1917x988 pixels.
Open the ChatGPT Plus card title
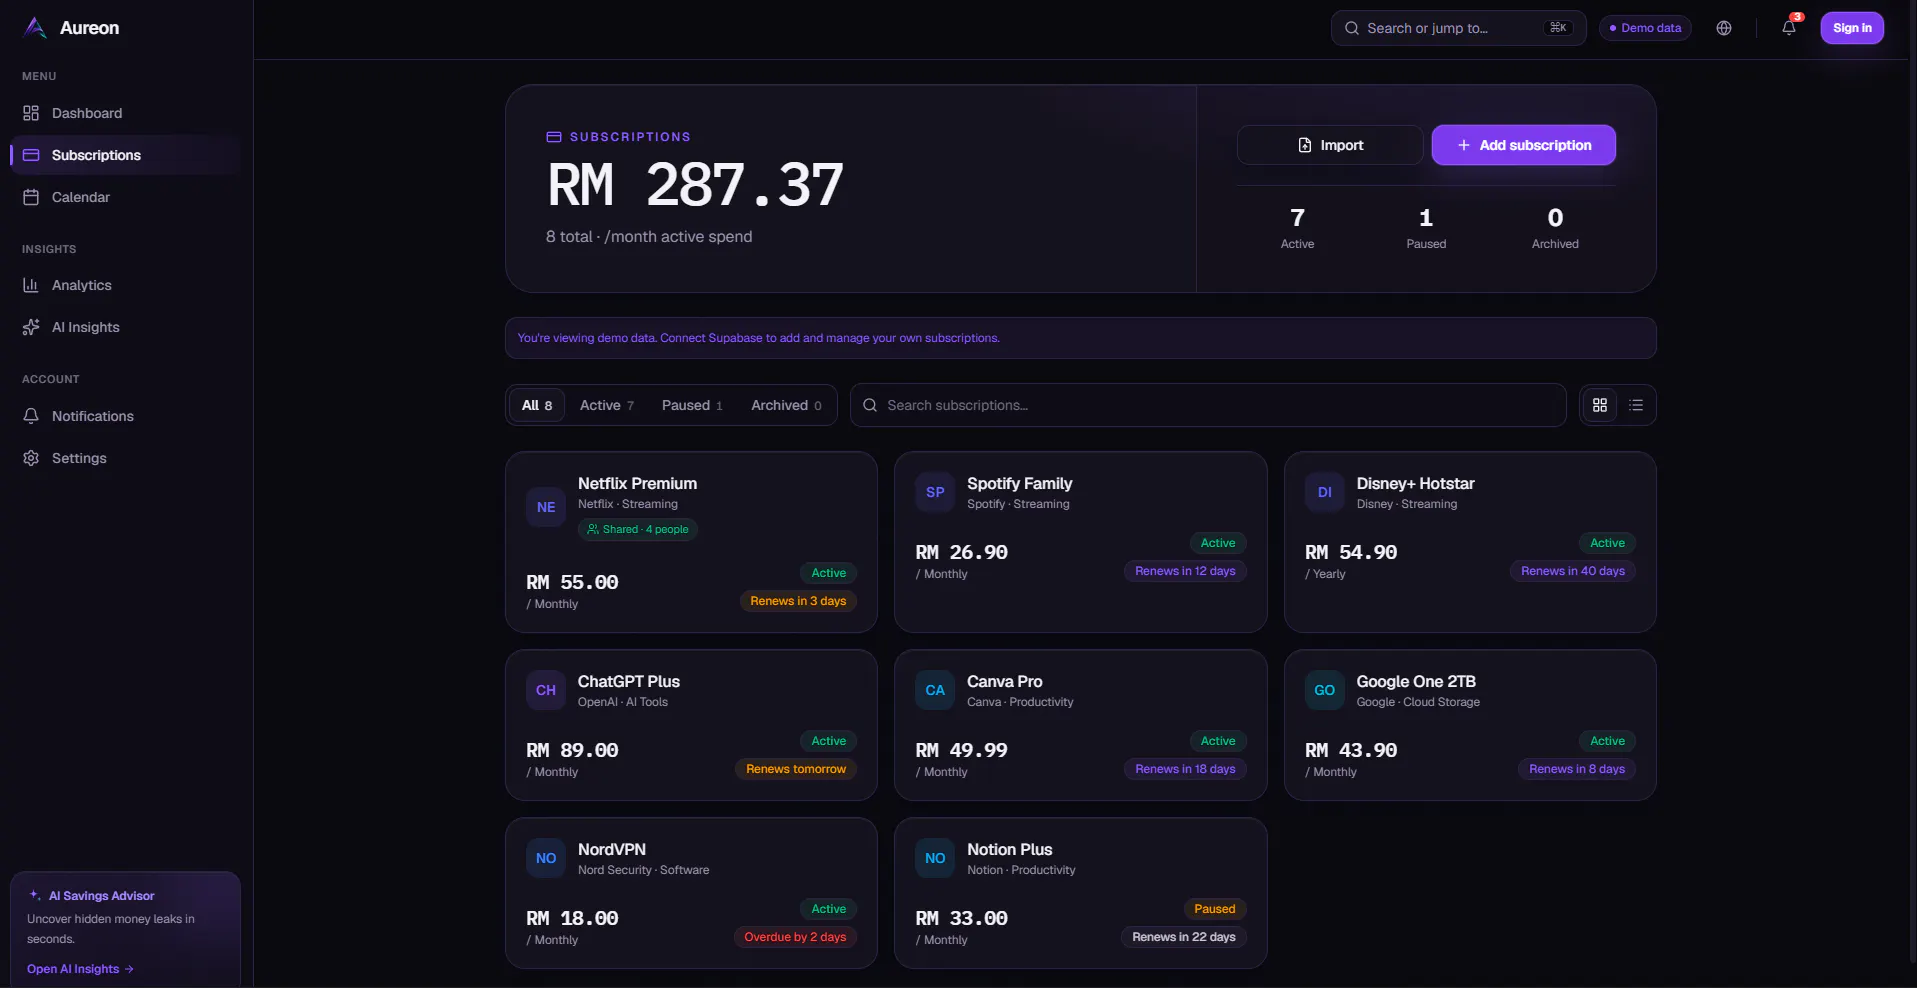click(x=628, y=681)
